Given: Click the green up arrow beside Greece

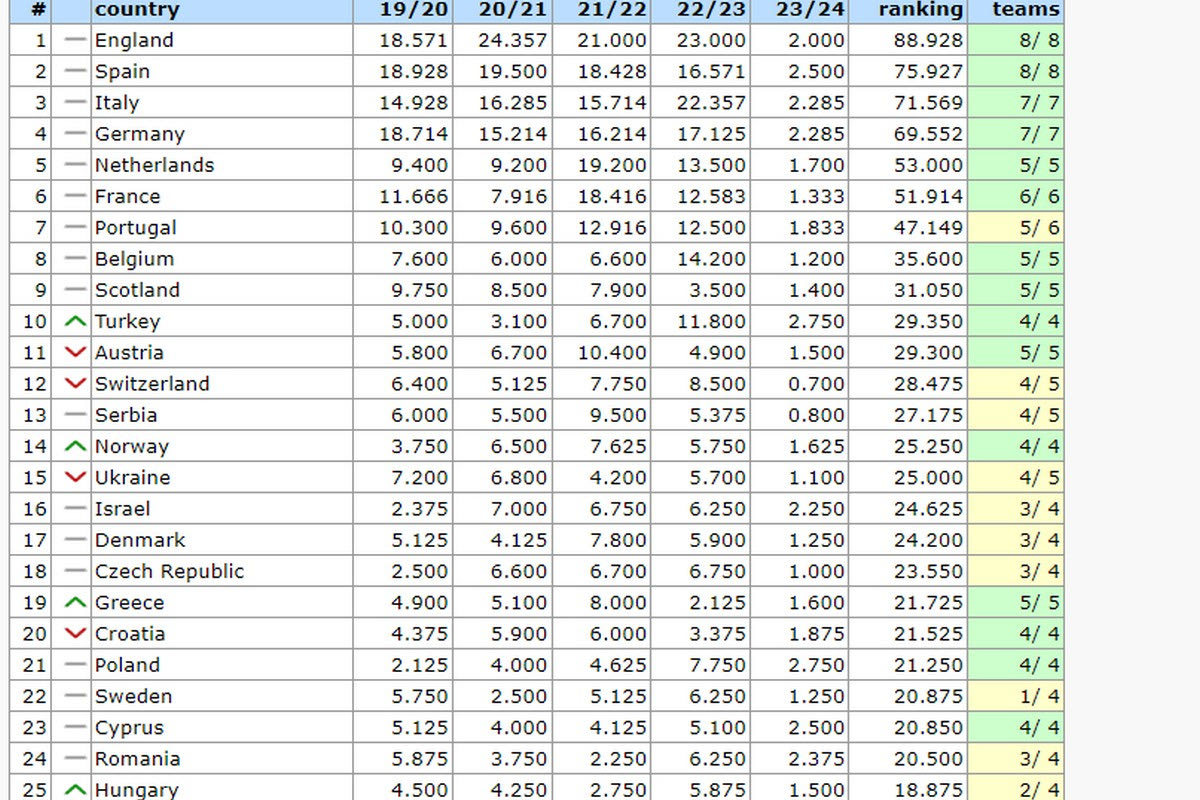Looking at the screenshot, I should tap(75, 603).
